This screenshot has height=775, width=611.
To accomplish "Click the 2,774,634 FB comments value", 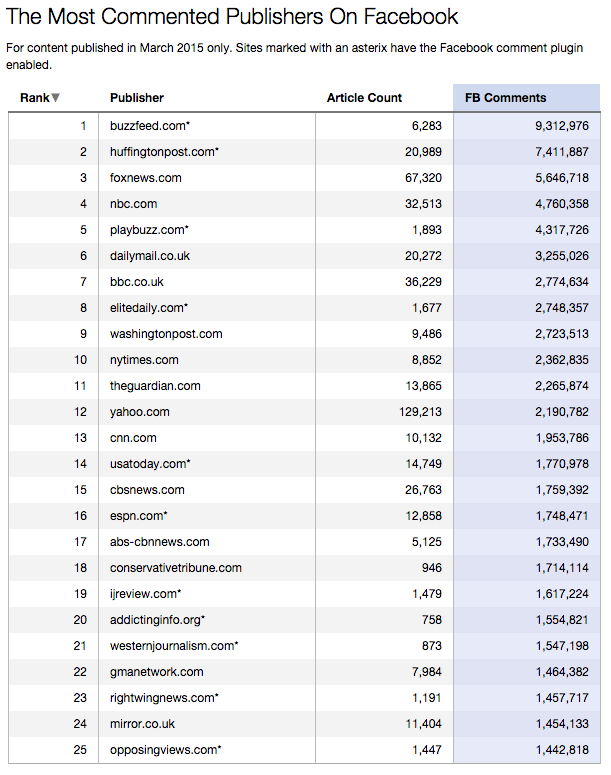I will [562, 282].
